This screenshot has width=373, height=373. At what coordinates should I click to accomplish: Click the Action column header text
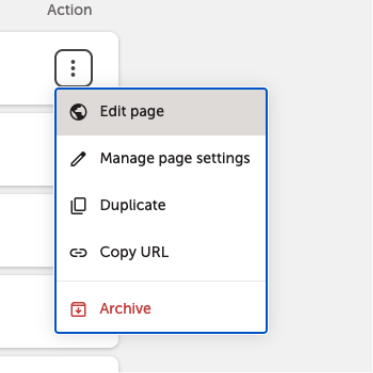[x=70, y=10]
